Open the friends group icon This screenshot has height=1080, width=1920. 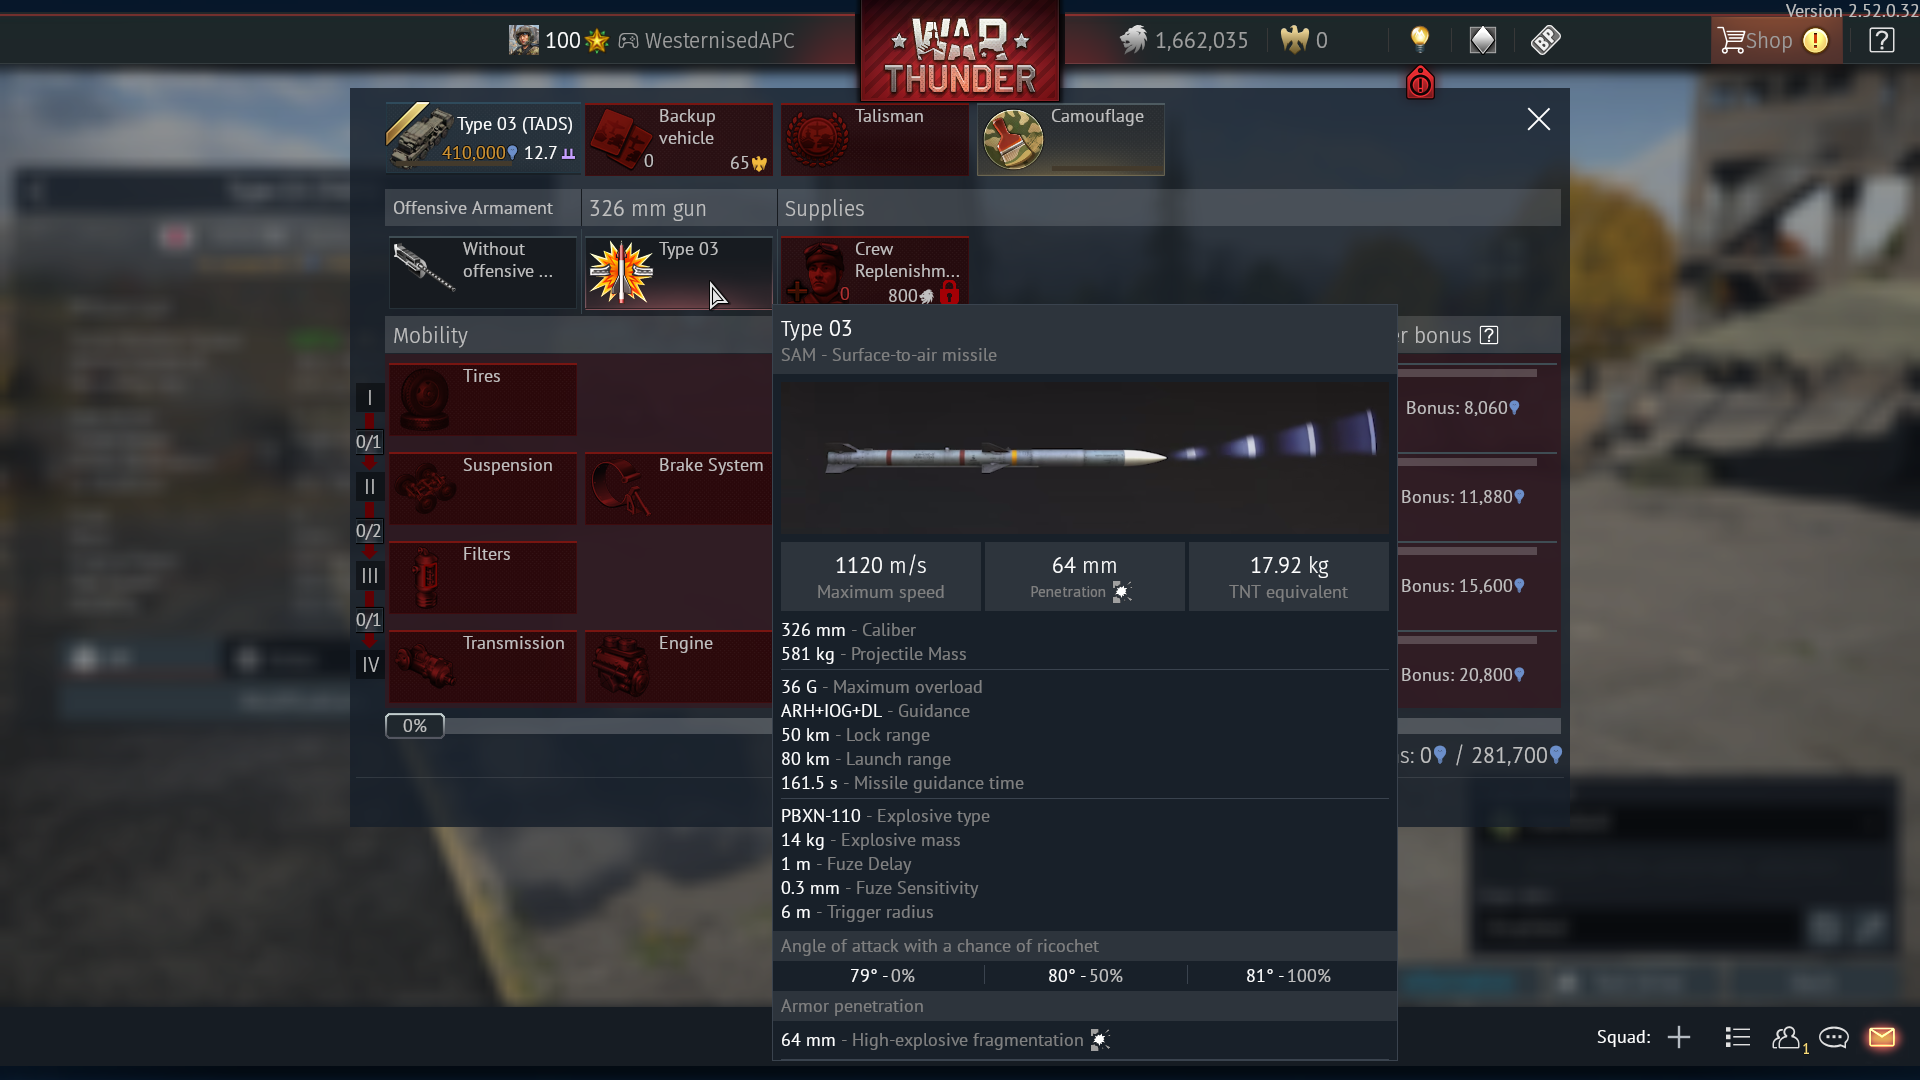click(x=1788, y=1038)
